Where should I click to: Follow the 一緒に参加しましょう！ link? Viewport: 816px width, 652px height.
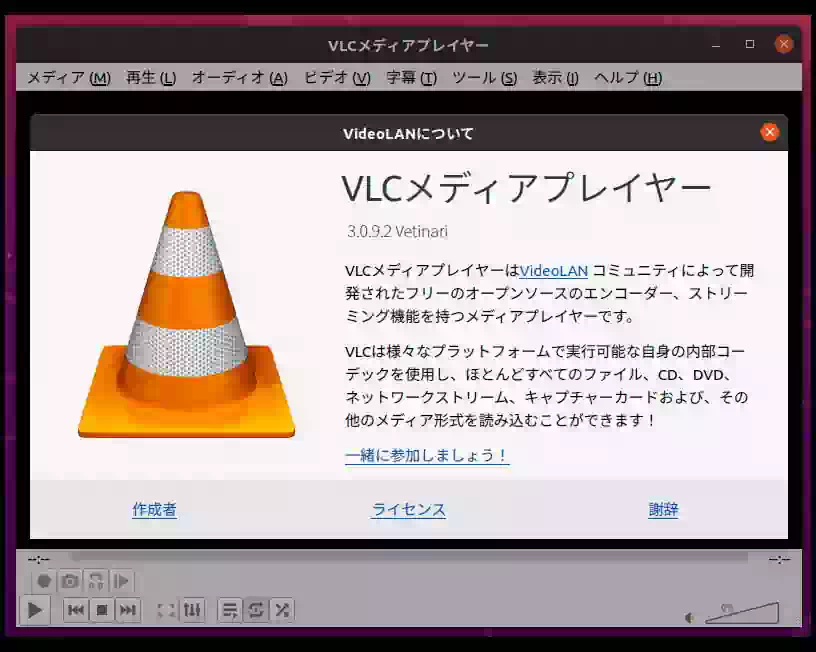[x=427, y=456]
